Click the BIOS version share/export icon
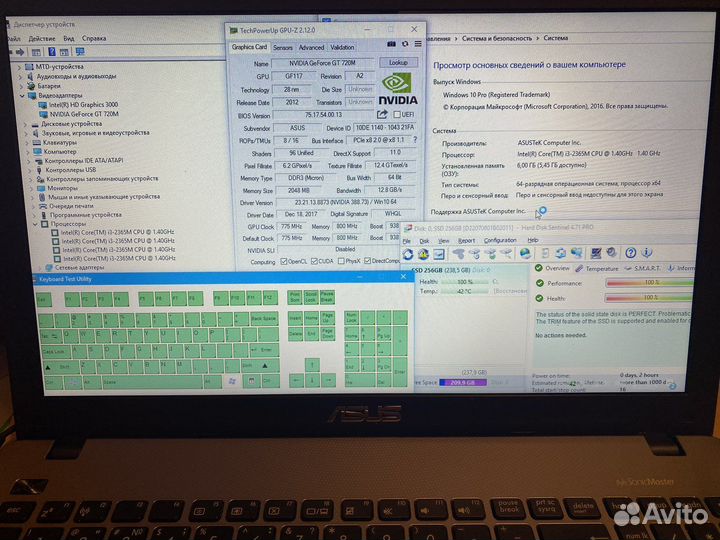This screenshot has height=540, width=720. [x=384, y=115]
